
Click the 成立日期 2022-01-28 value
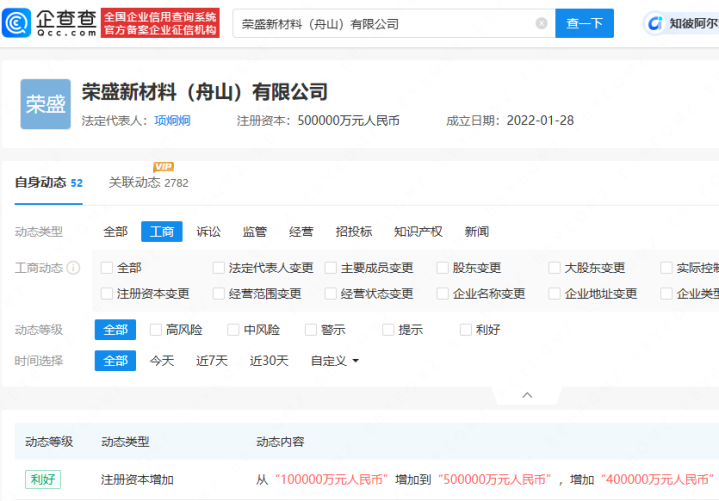[x=540, y=121]
